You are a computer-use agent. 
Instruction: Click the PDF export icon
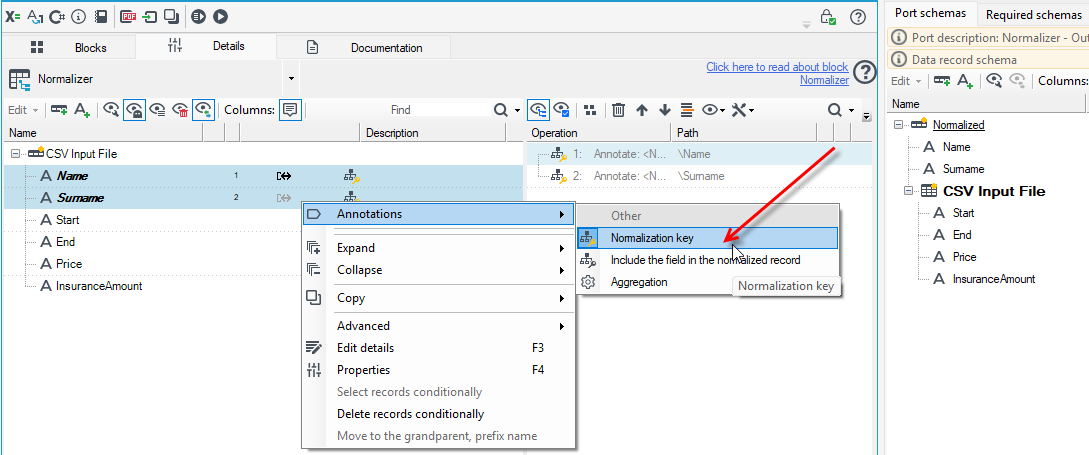click(x=128, y=17)
